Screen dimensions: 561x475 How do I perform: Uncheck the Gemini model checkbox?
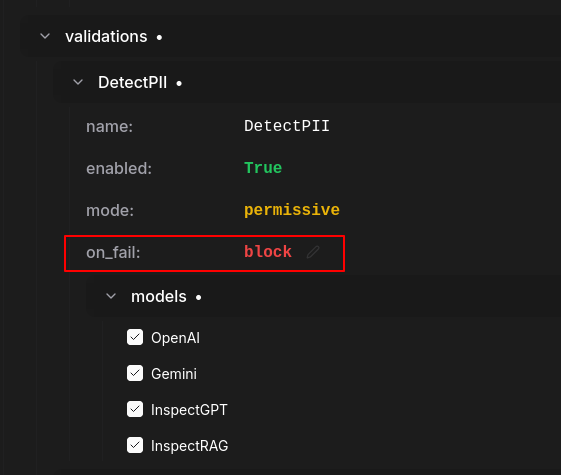135,373
